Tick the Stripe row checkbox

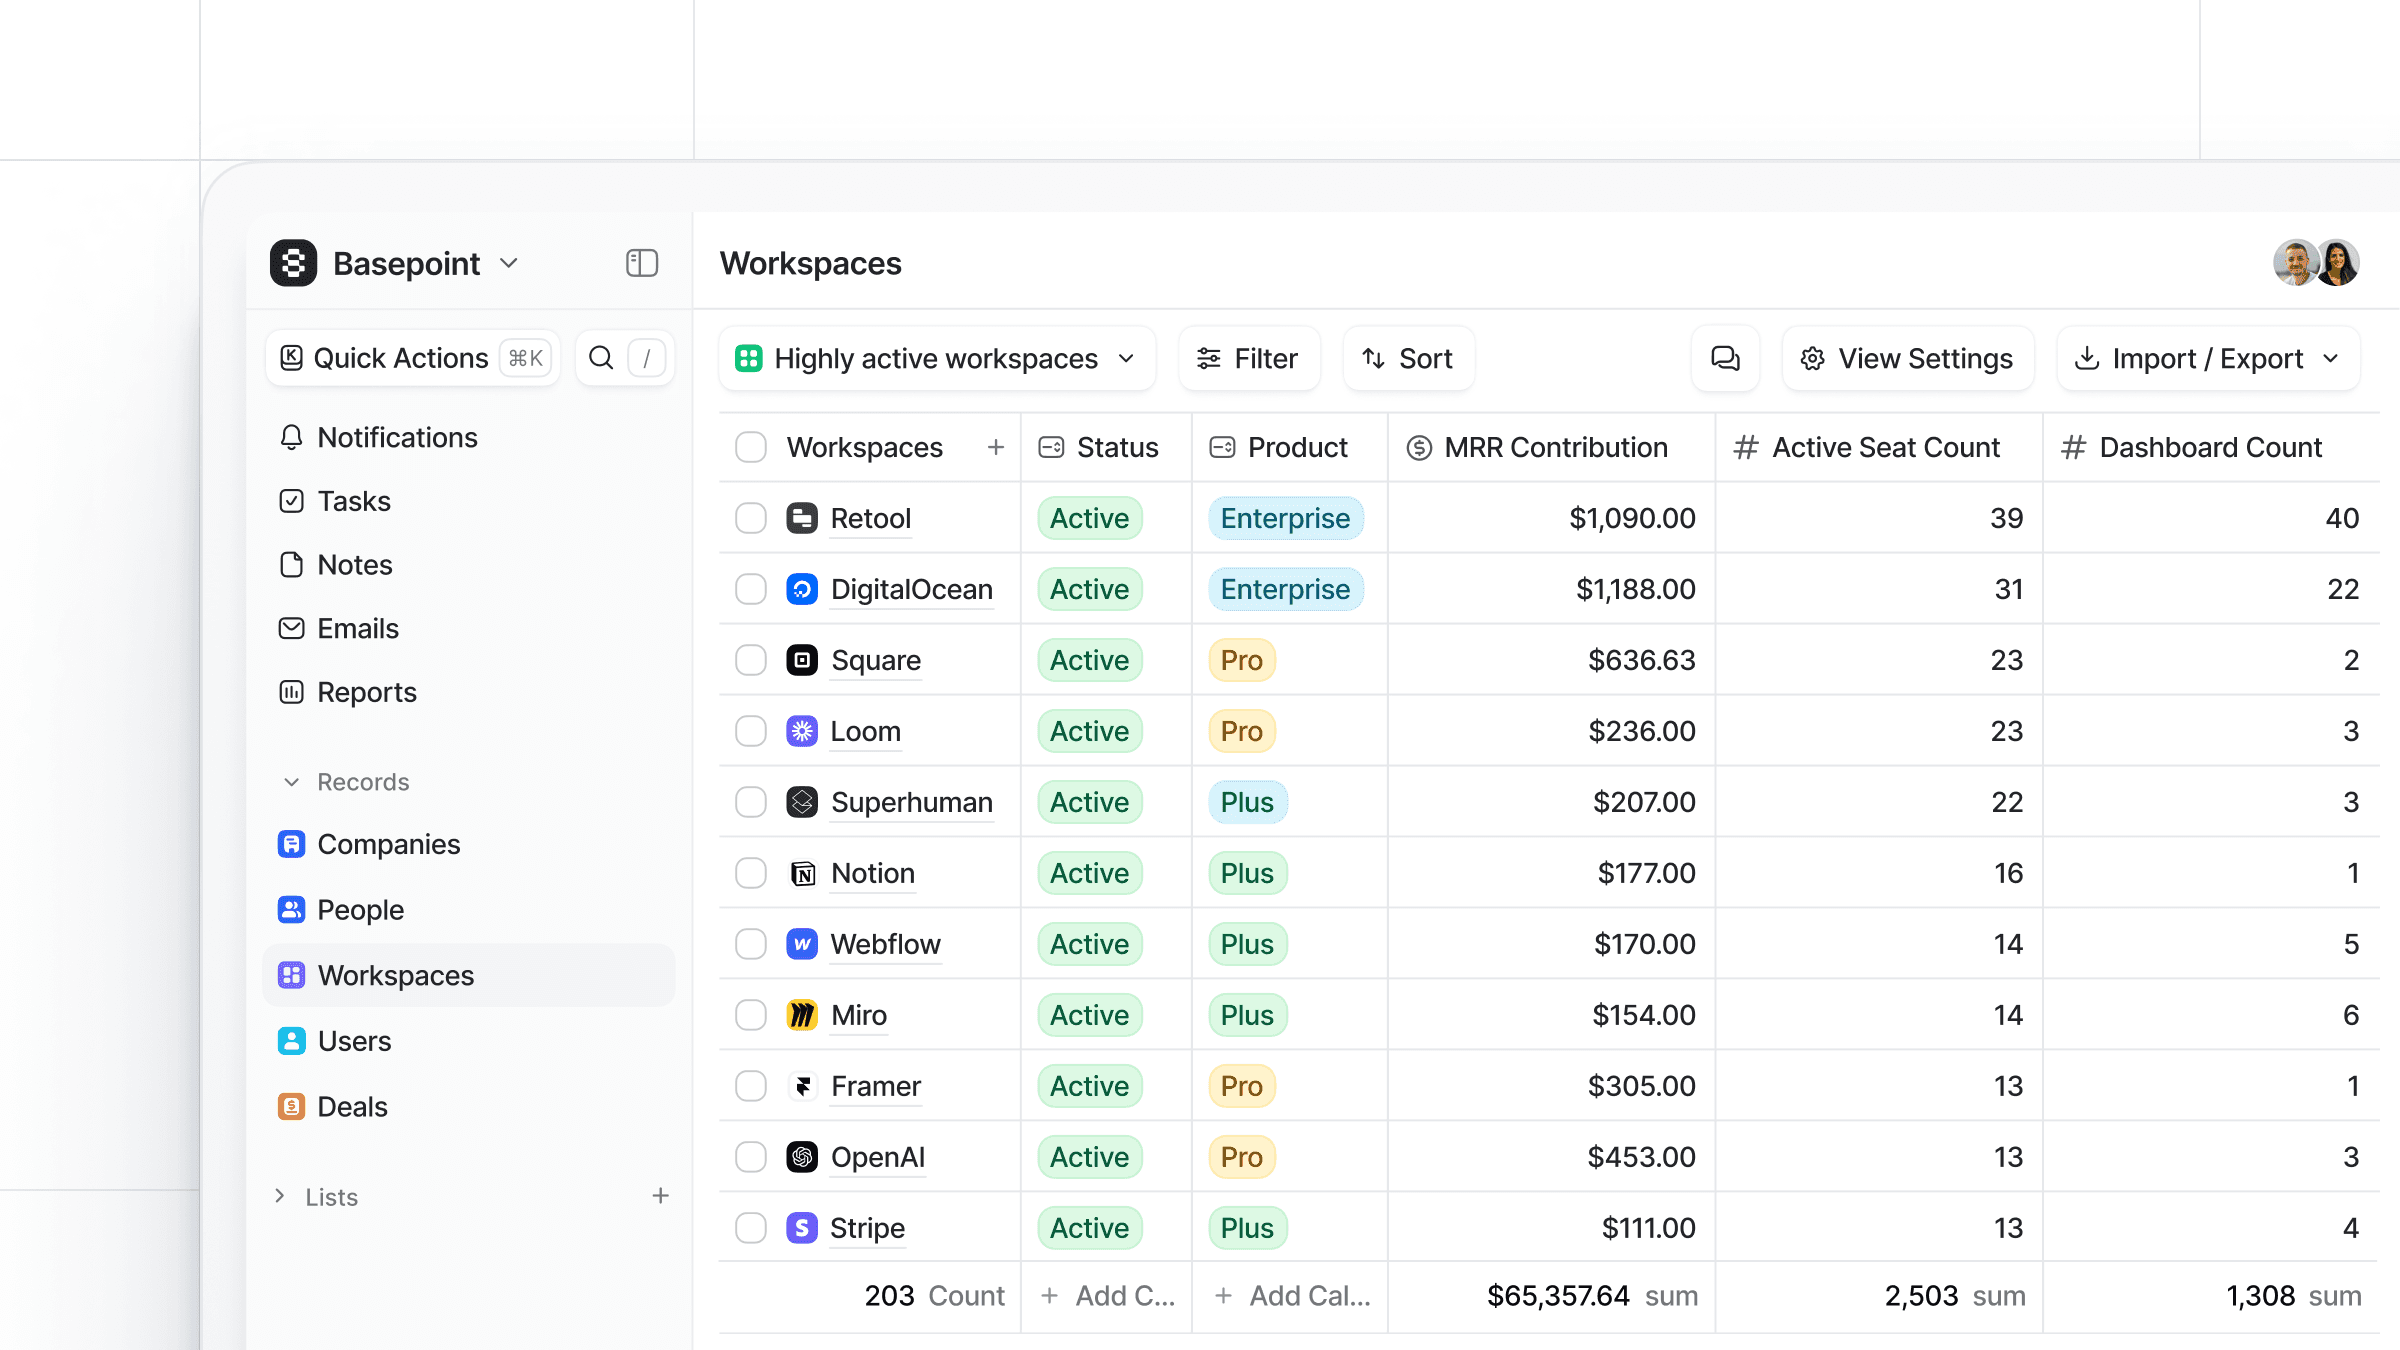coord(750,1228)
